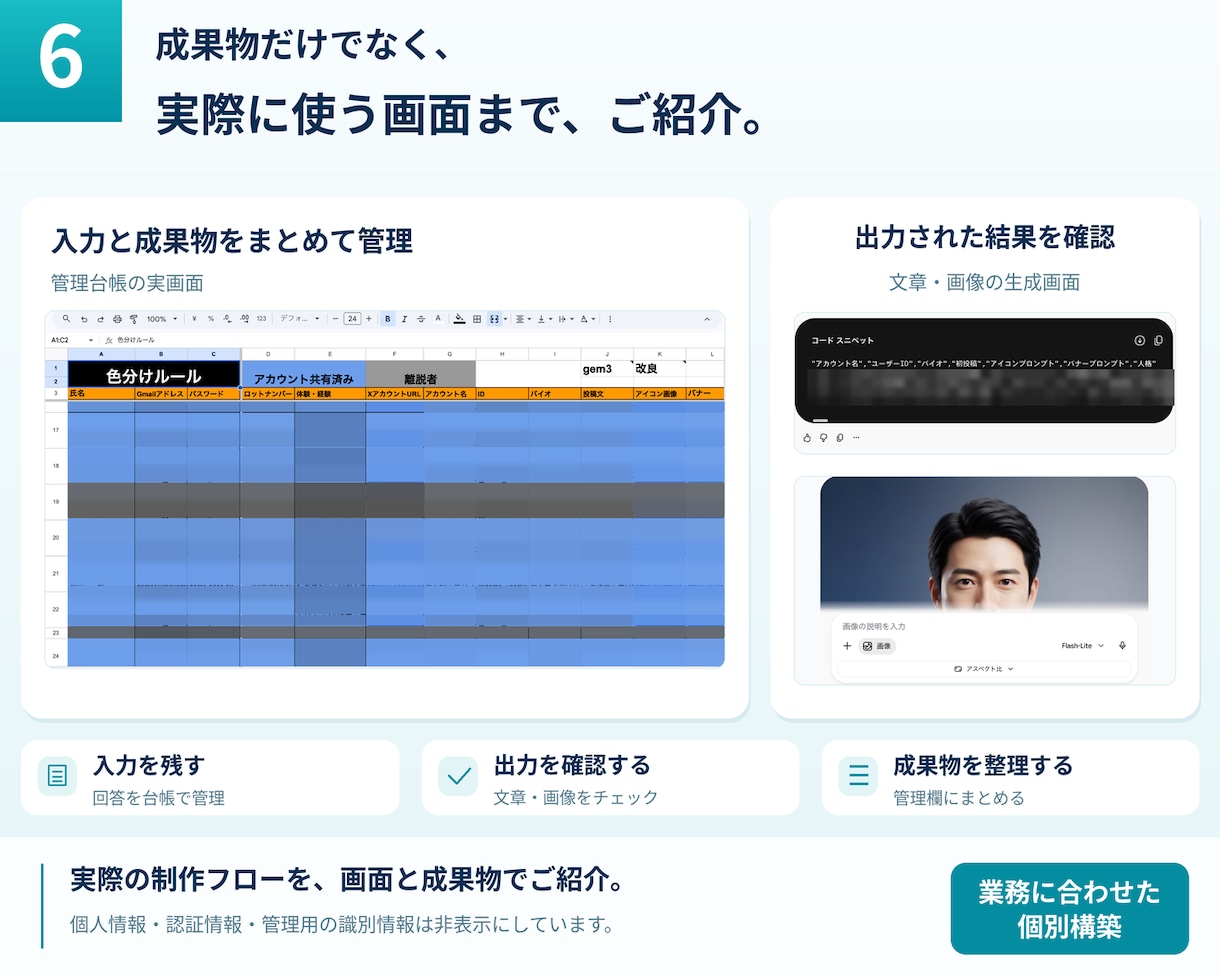This screenshot has width=1220, height=976.
Task: Open the 100% zoom dropdown
Action: click(162, 319)
